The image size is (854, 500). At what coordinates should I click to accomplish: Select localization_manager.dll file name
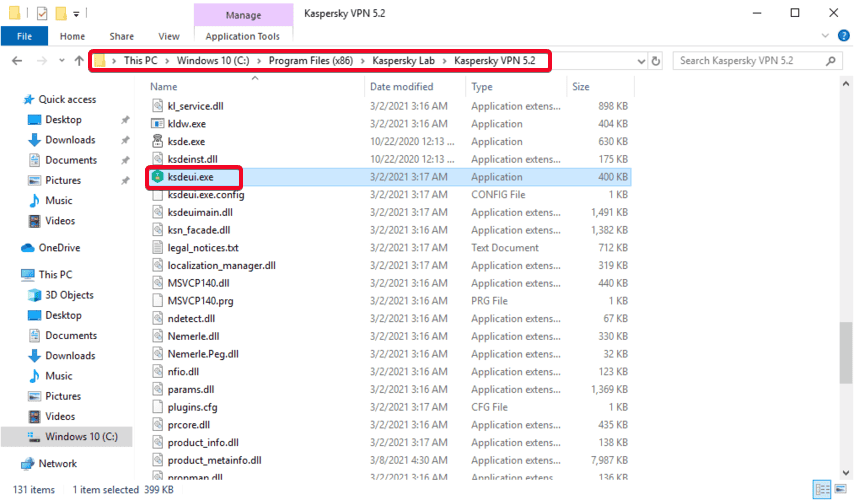click(222, 265)
